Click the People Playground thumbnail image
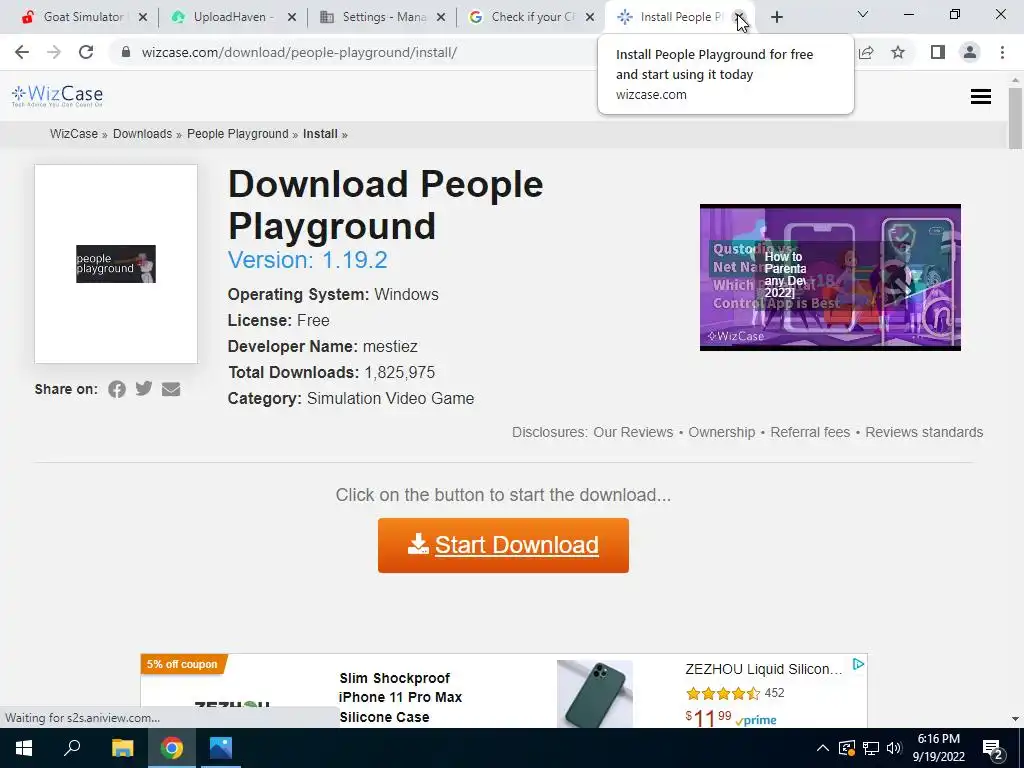The height and width of the screenshot is (768, 1024). [116, 264]
